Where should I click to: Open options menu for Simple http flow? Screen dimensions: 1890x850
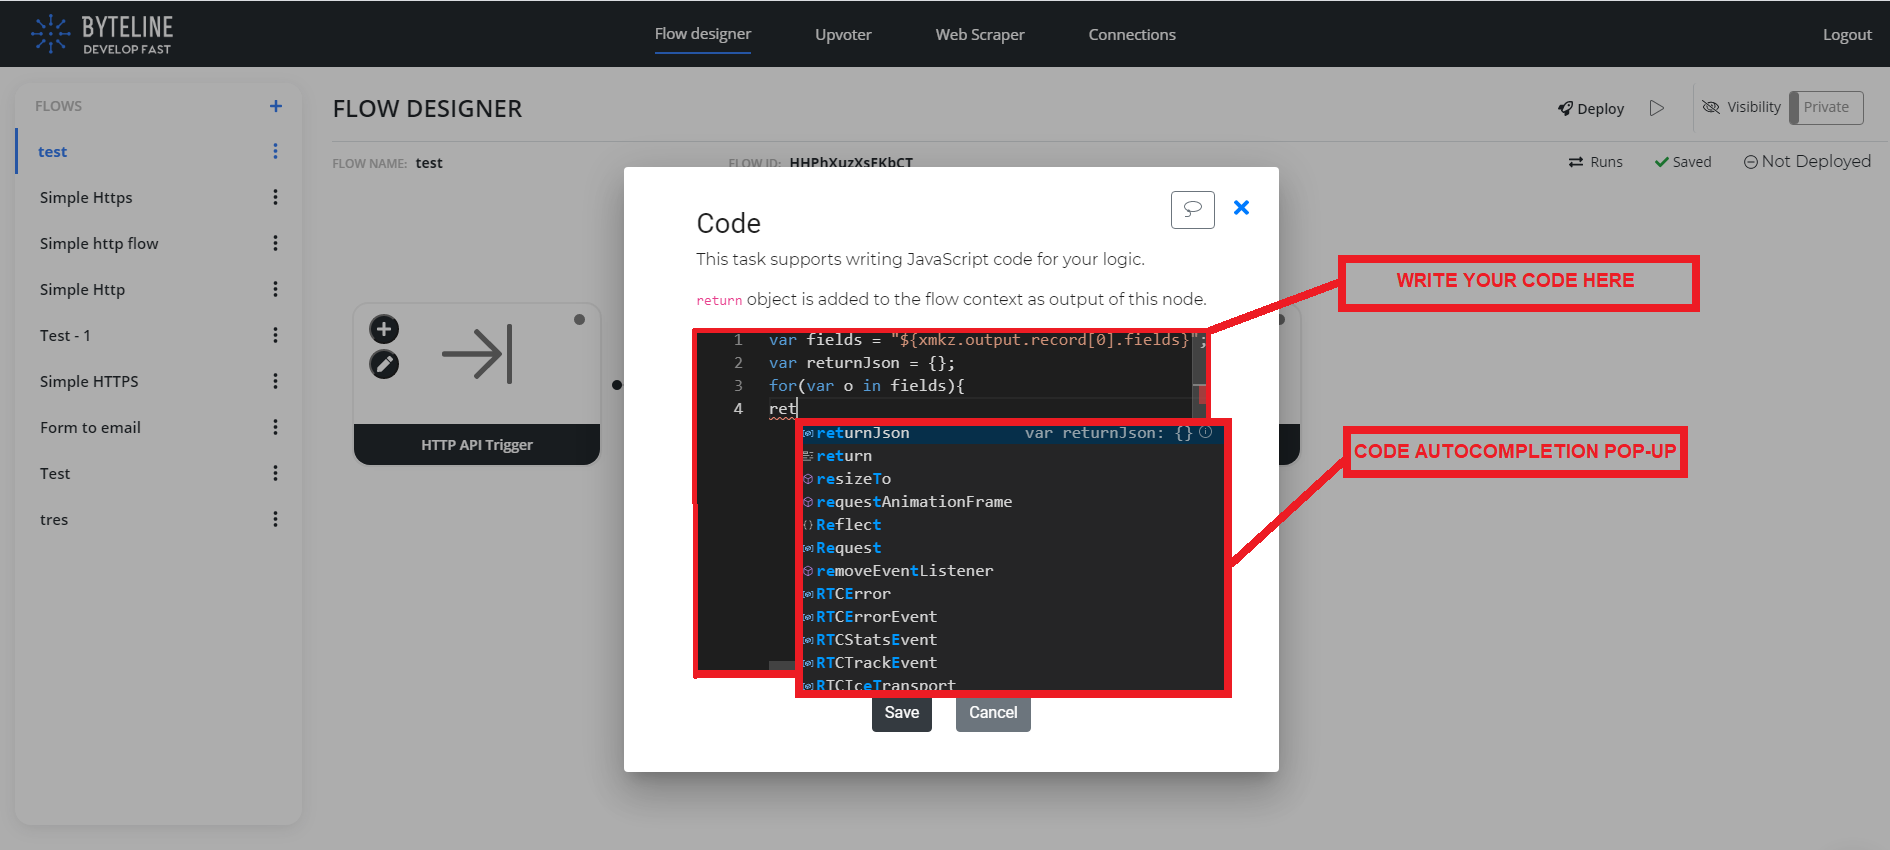(275, 243)
